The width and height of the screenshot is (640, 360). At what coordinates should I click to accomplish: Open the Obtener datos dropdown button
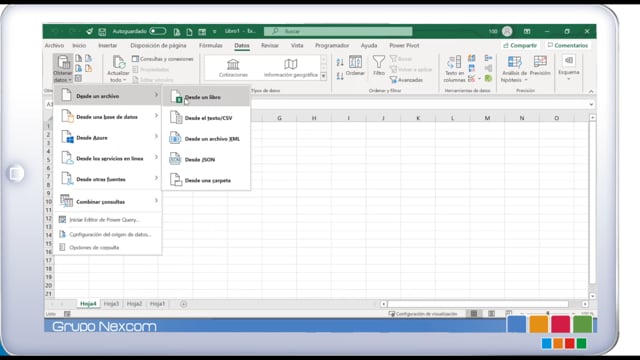coord(62,69)
